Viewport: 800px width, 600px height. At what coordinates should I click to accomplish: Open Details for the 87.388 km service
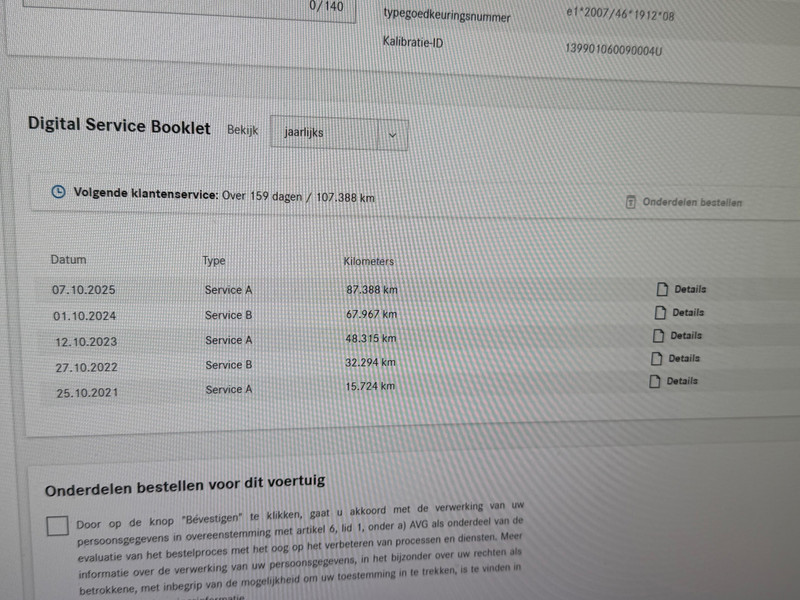[690, 289]
